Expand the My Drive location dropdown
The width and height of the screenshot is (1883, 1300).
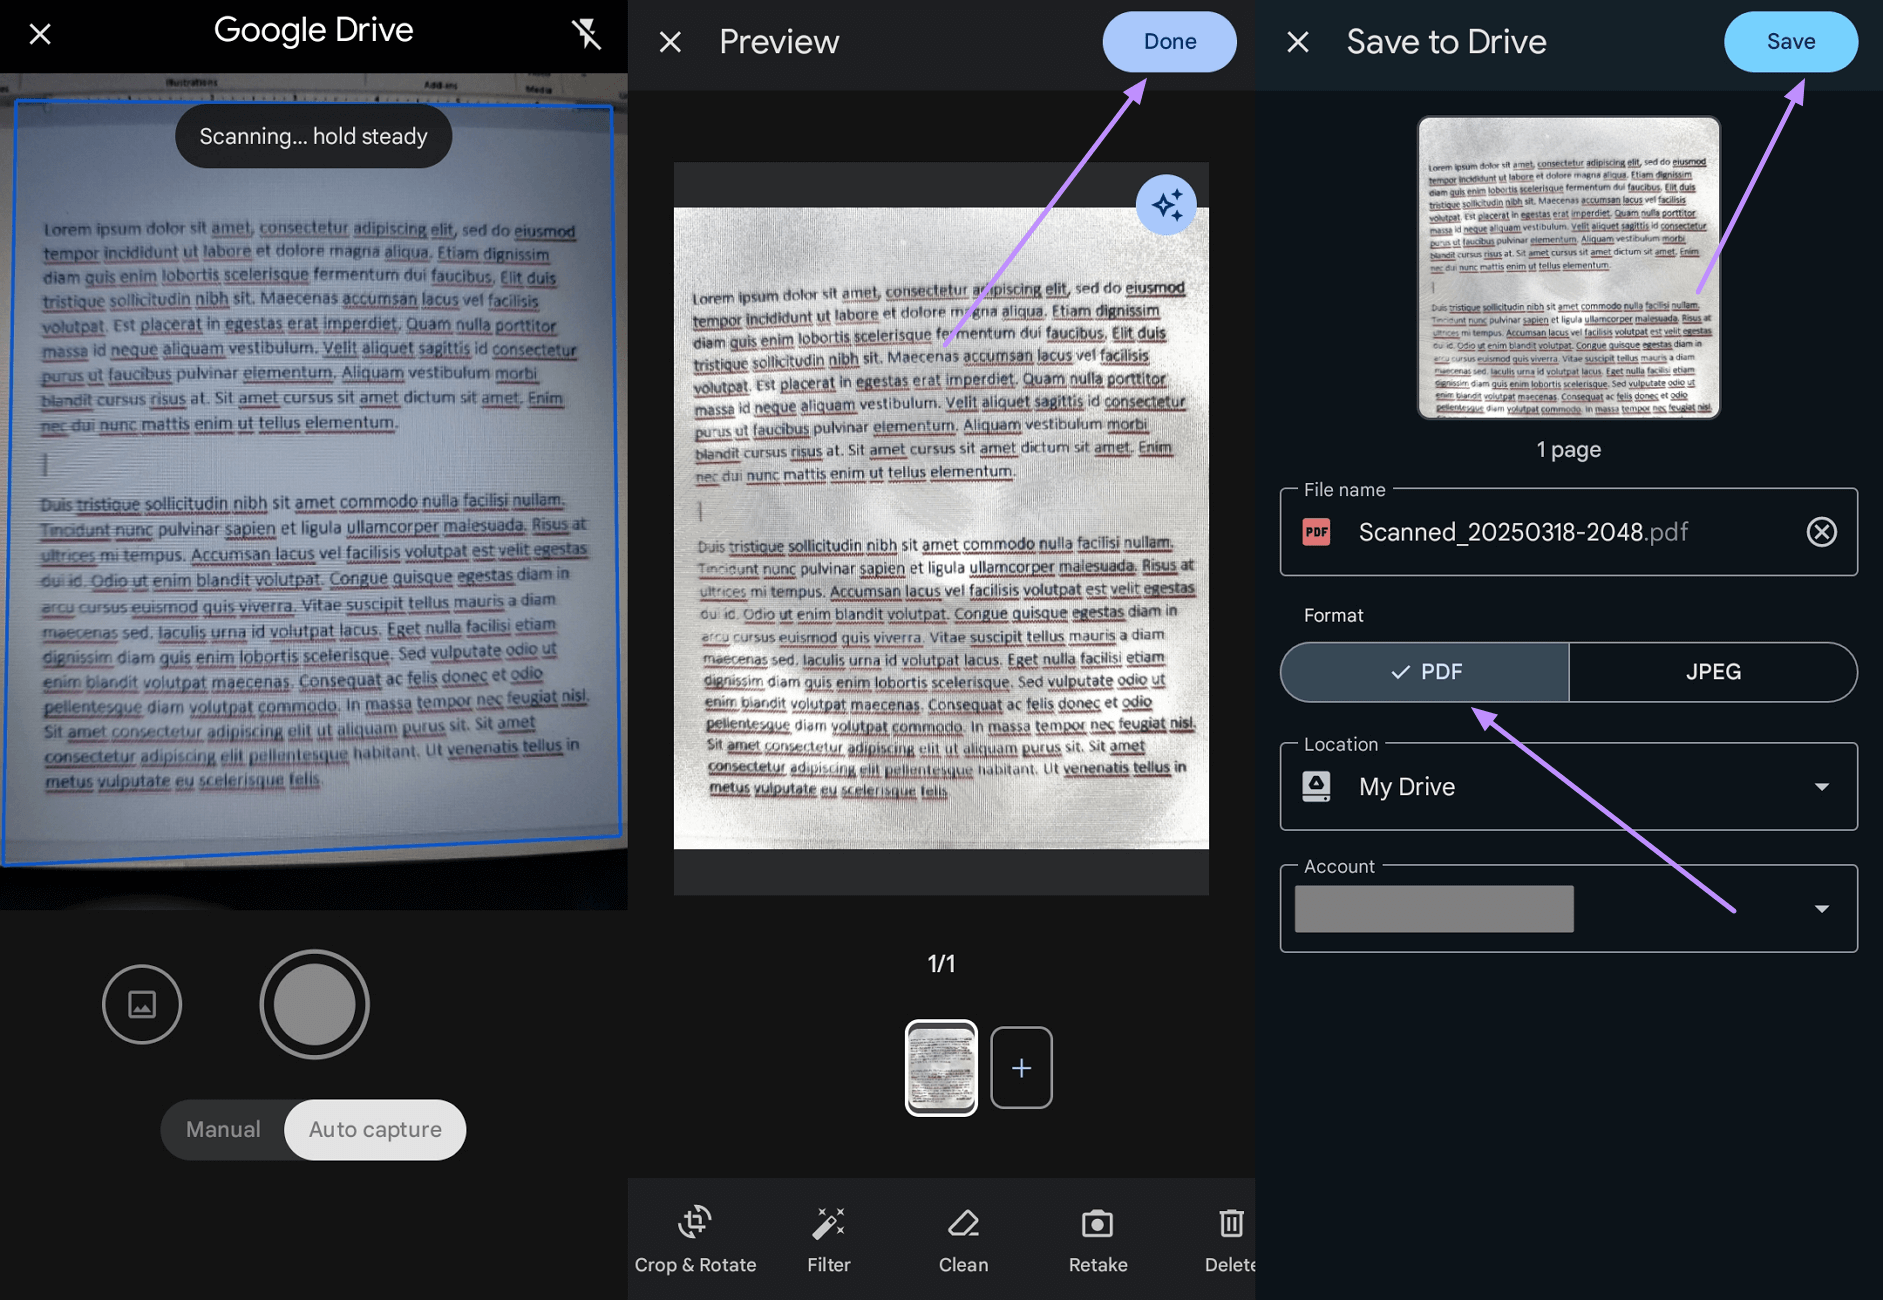[1822, 787]
